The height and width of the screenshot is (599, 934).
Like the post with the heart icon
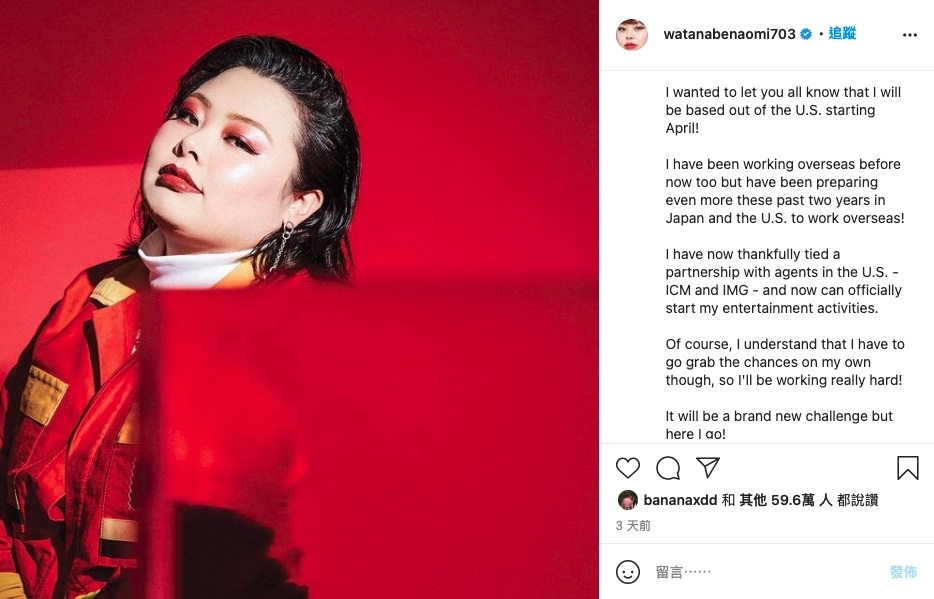(628, 468)
